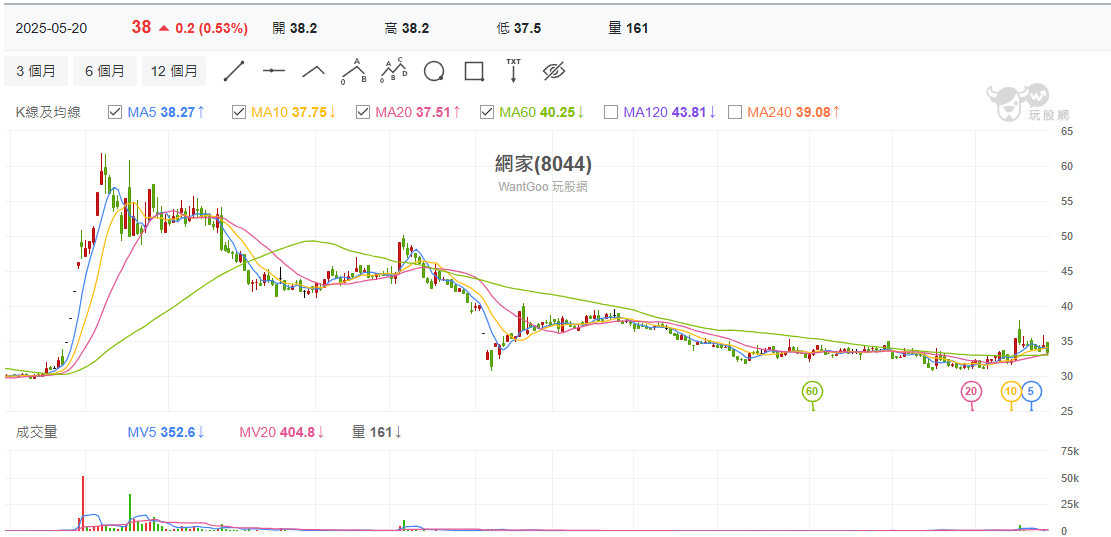This screenshot has width=1111, height=537.
Task: Click the pink 20 marker below chart
Action: pos(971,391)
